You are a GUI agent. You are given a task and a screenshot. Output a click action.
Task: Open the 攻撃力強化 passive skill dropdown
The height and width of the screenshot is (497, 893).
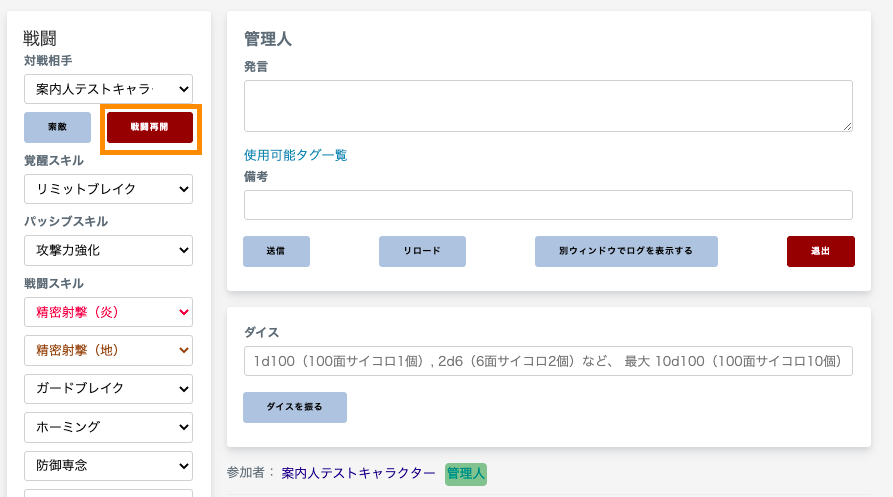(108, 250)
